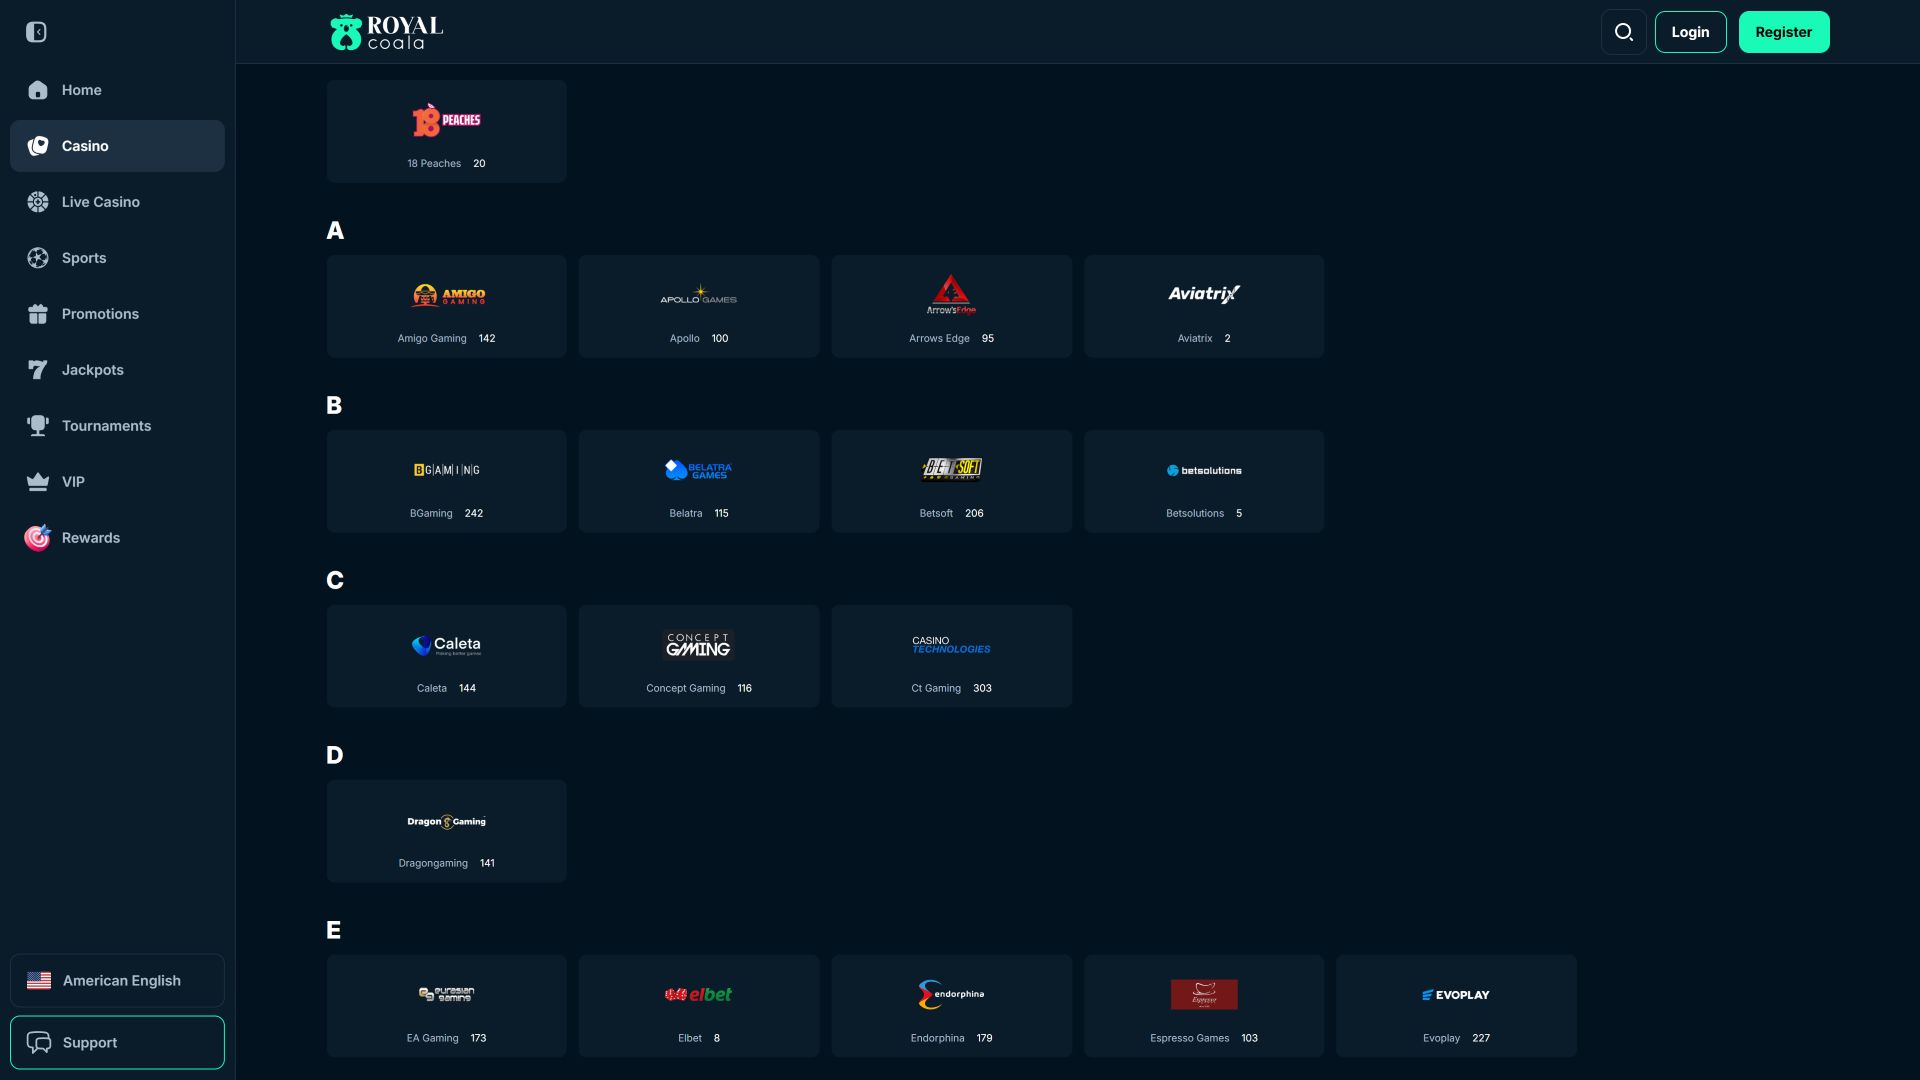Click the VIP crown icon
The width and height of the screenshot is (1920, 1080).
[x=38, y=482]
